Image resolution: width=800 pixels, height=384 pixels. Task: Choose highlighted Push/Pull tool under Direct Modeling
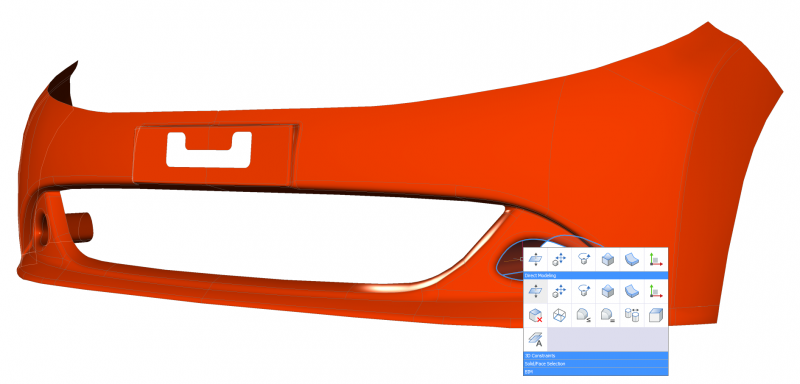point(535,291)
